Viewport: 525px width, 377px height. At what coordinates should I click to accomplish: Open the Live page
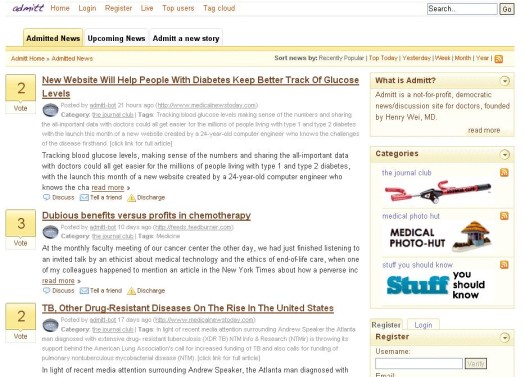tap(147, 8)
